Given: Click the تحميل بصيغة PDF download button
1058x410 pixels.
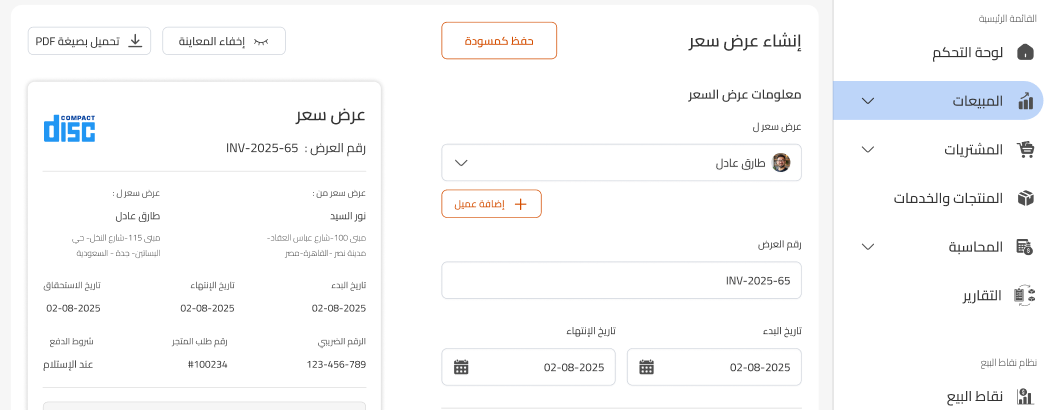Looking at the screenshot, I should click(89, 41).
